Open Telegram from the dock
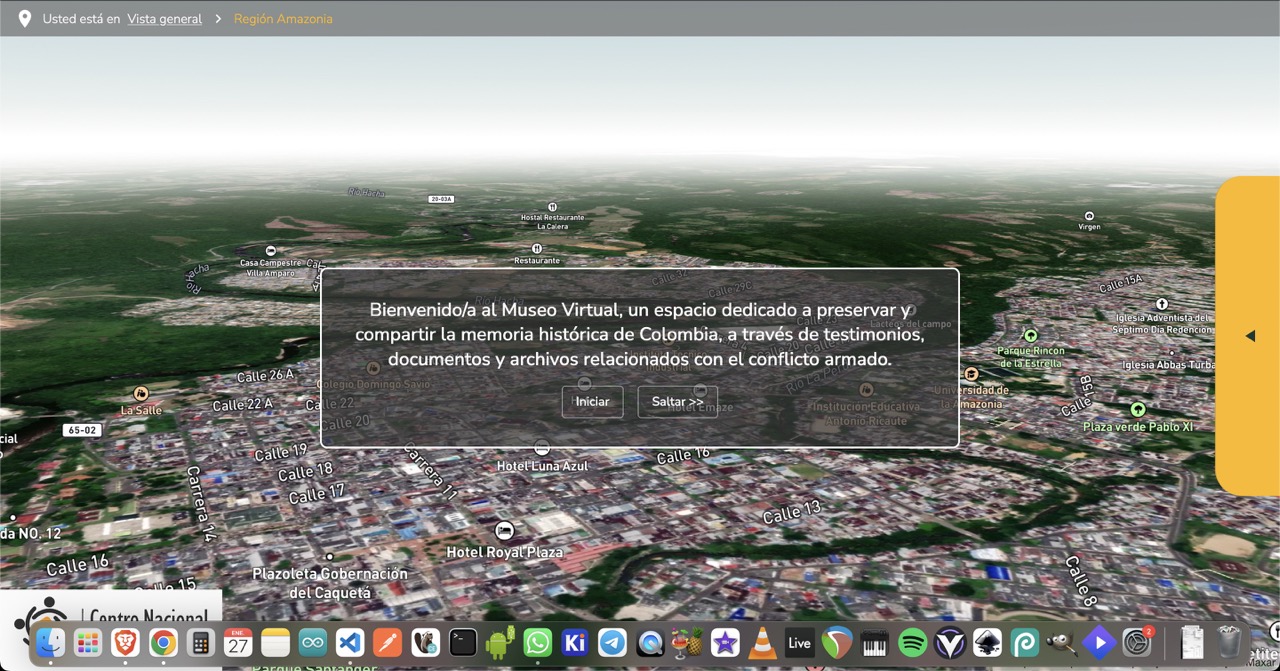This screenshot has width=1280, height=671. click(x=613, y=643)
